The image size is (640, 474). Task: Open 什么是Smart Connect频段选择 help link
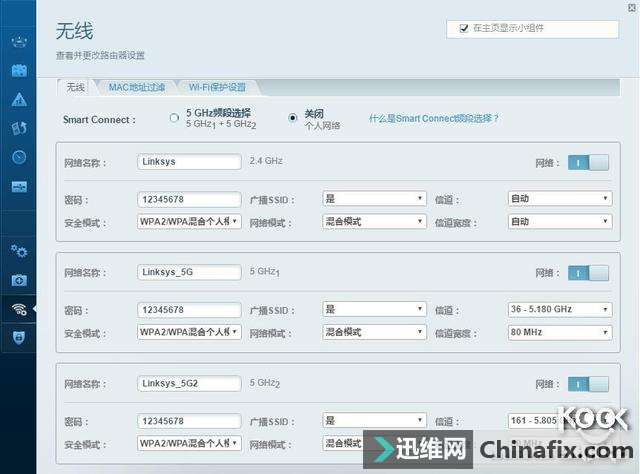pyautogui.click(x=434, y=118)
